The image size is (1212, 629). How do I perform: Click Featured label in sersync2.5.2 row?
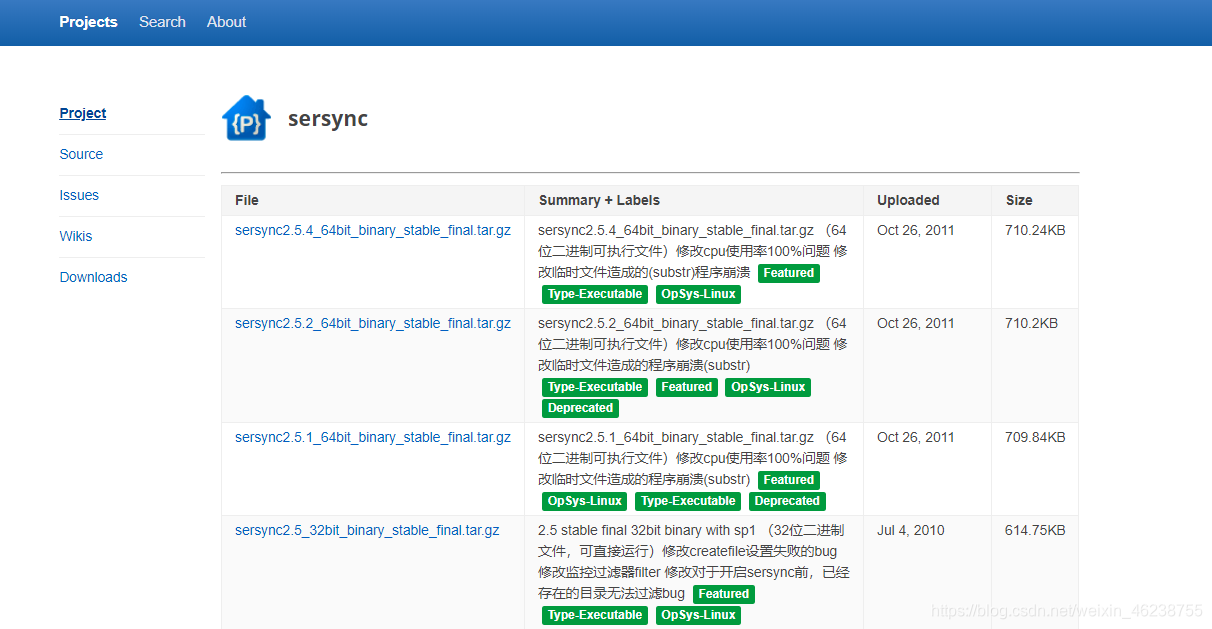[687, 387]
